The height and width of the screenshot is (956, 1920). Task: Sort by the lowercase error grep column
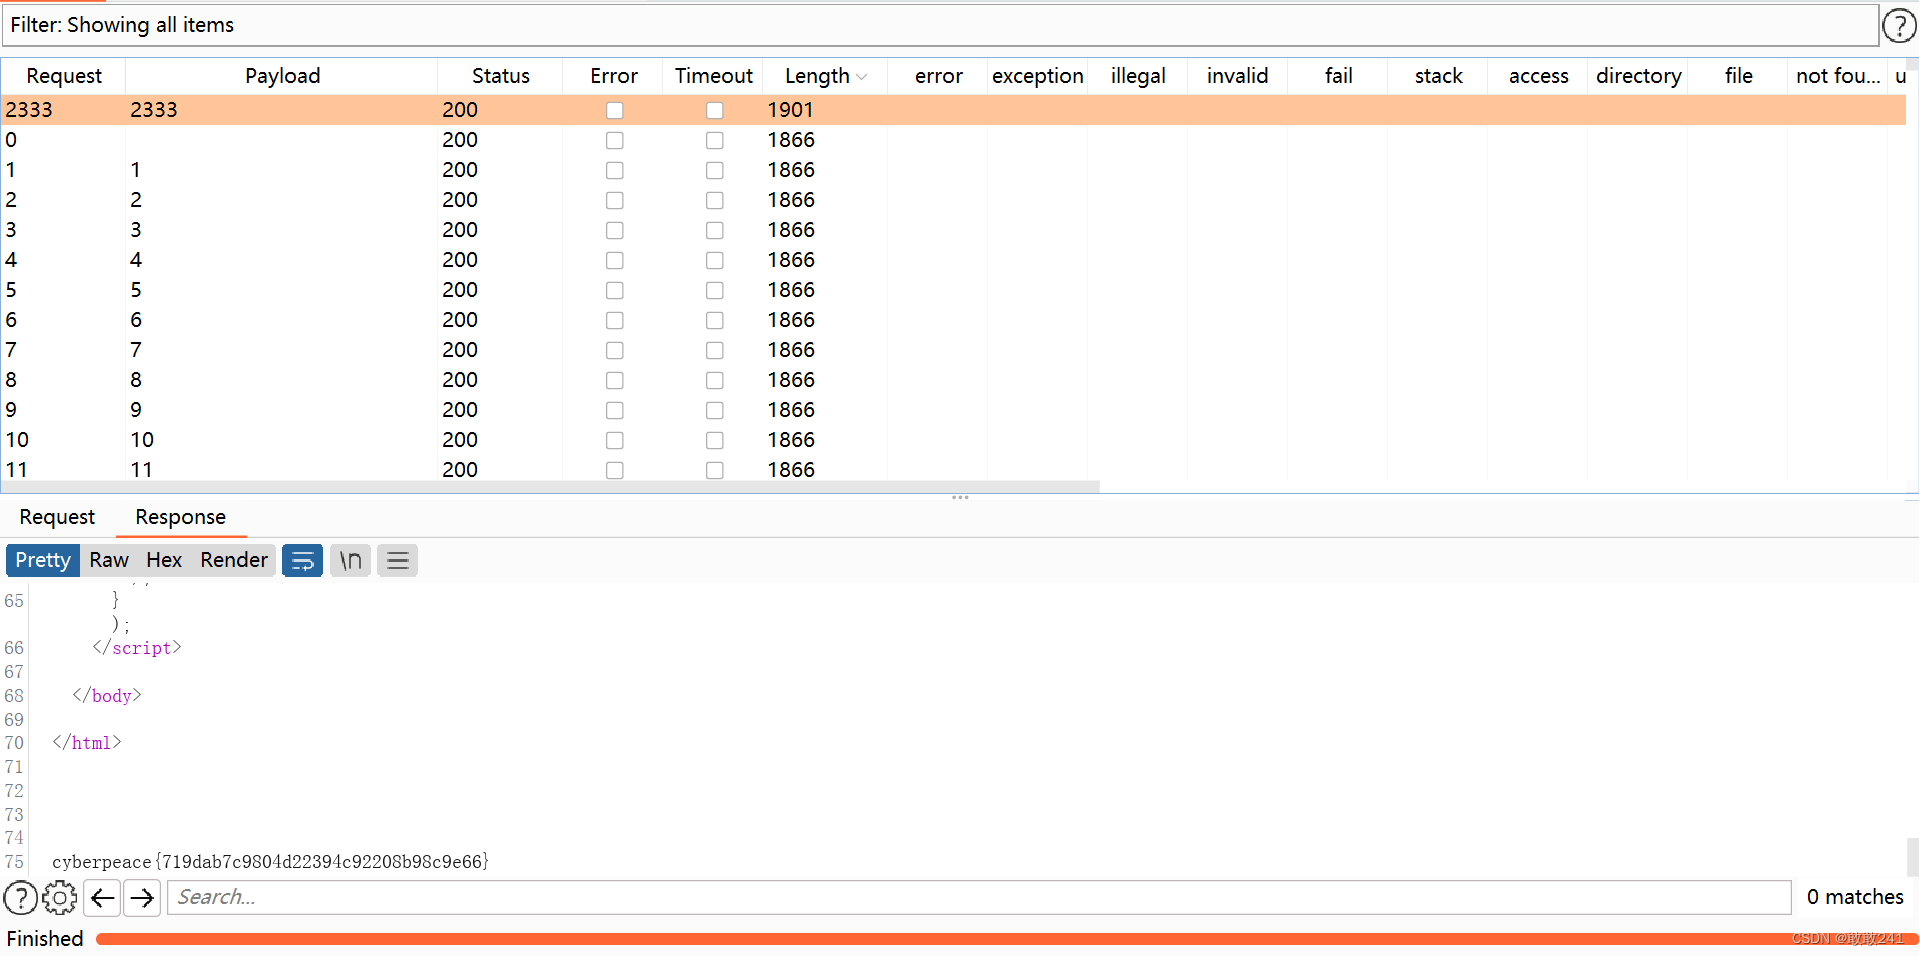coord(938,76)
